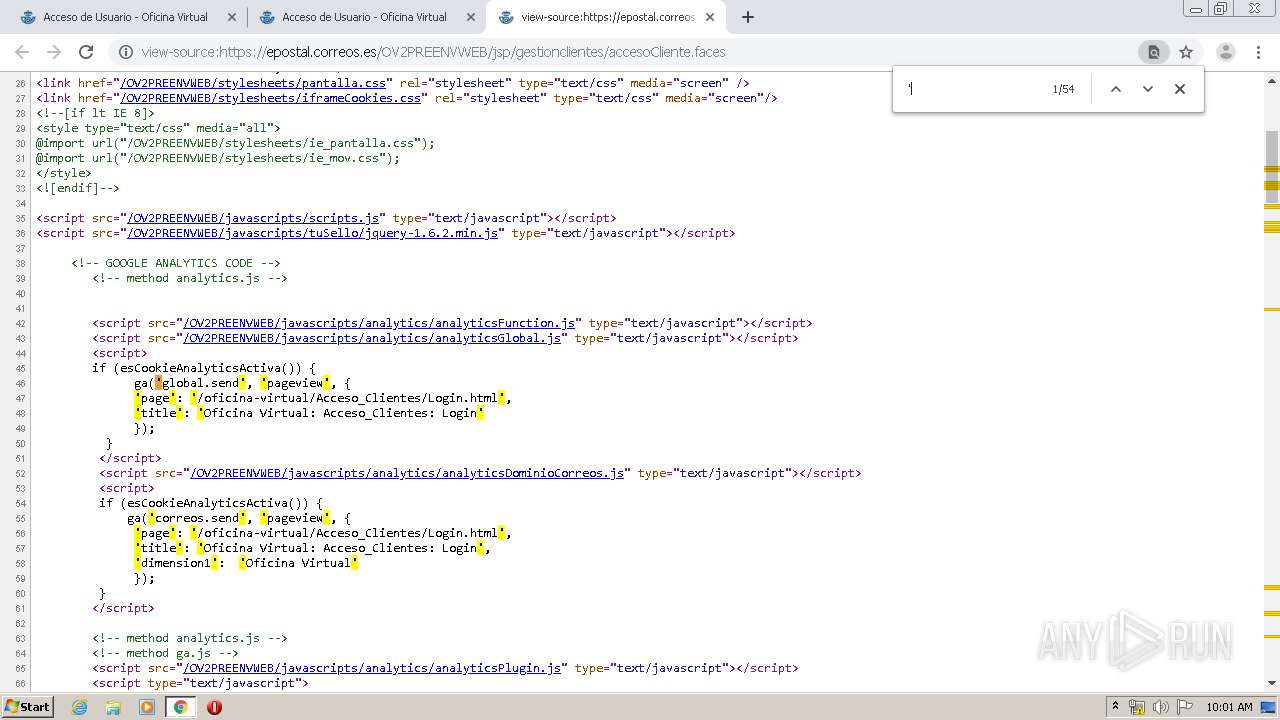Open the Windows Start menu
1280x720 pixels.
click(27, 707)
